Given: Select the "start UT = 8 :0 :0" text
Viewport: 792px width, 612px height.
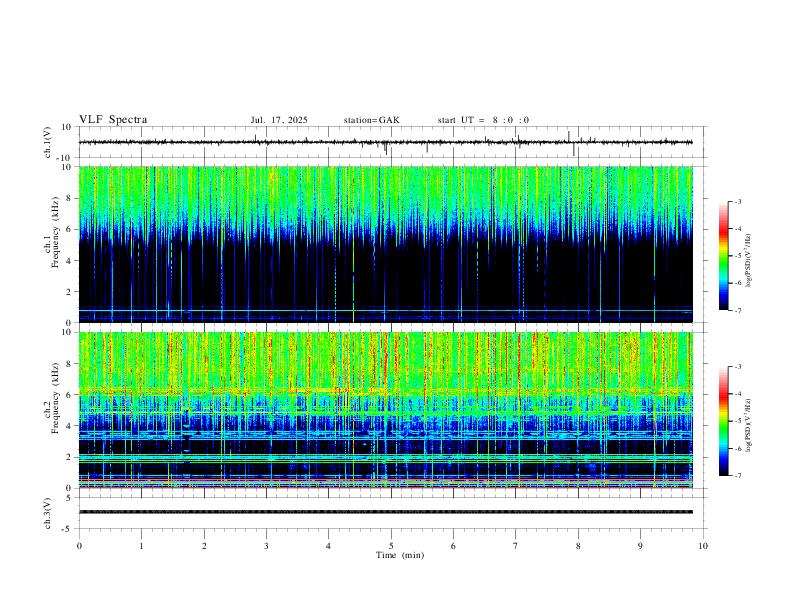Looking at the screenshot, I should (483, 120).
